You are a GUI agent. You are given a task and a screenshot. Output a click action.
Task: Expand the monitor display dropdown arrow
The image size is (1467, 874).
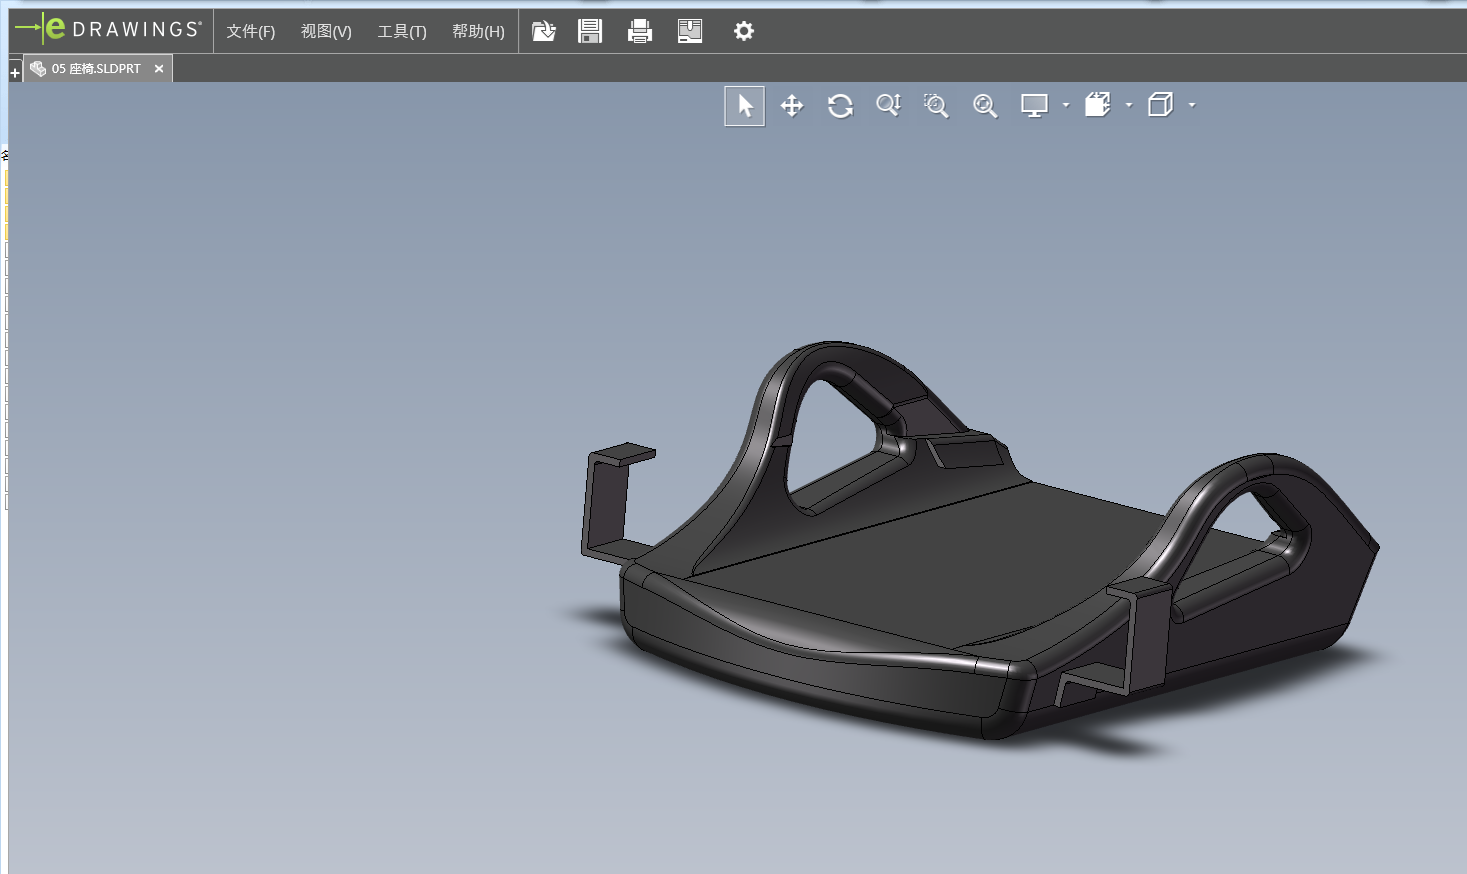[1066, 105]
